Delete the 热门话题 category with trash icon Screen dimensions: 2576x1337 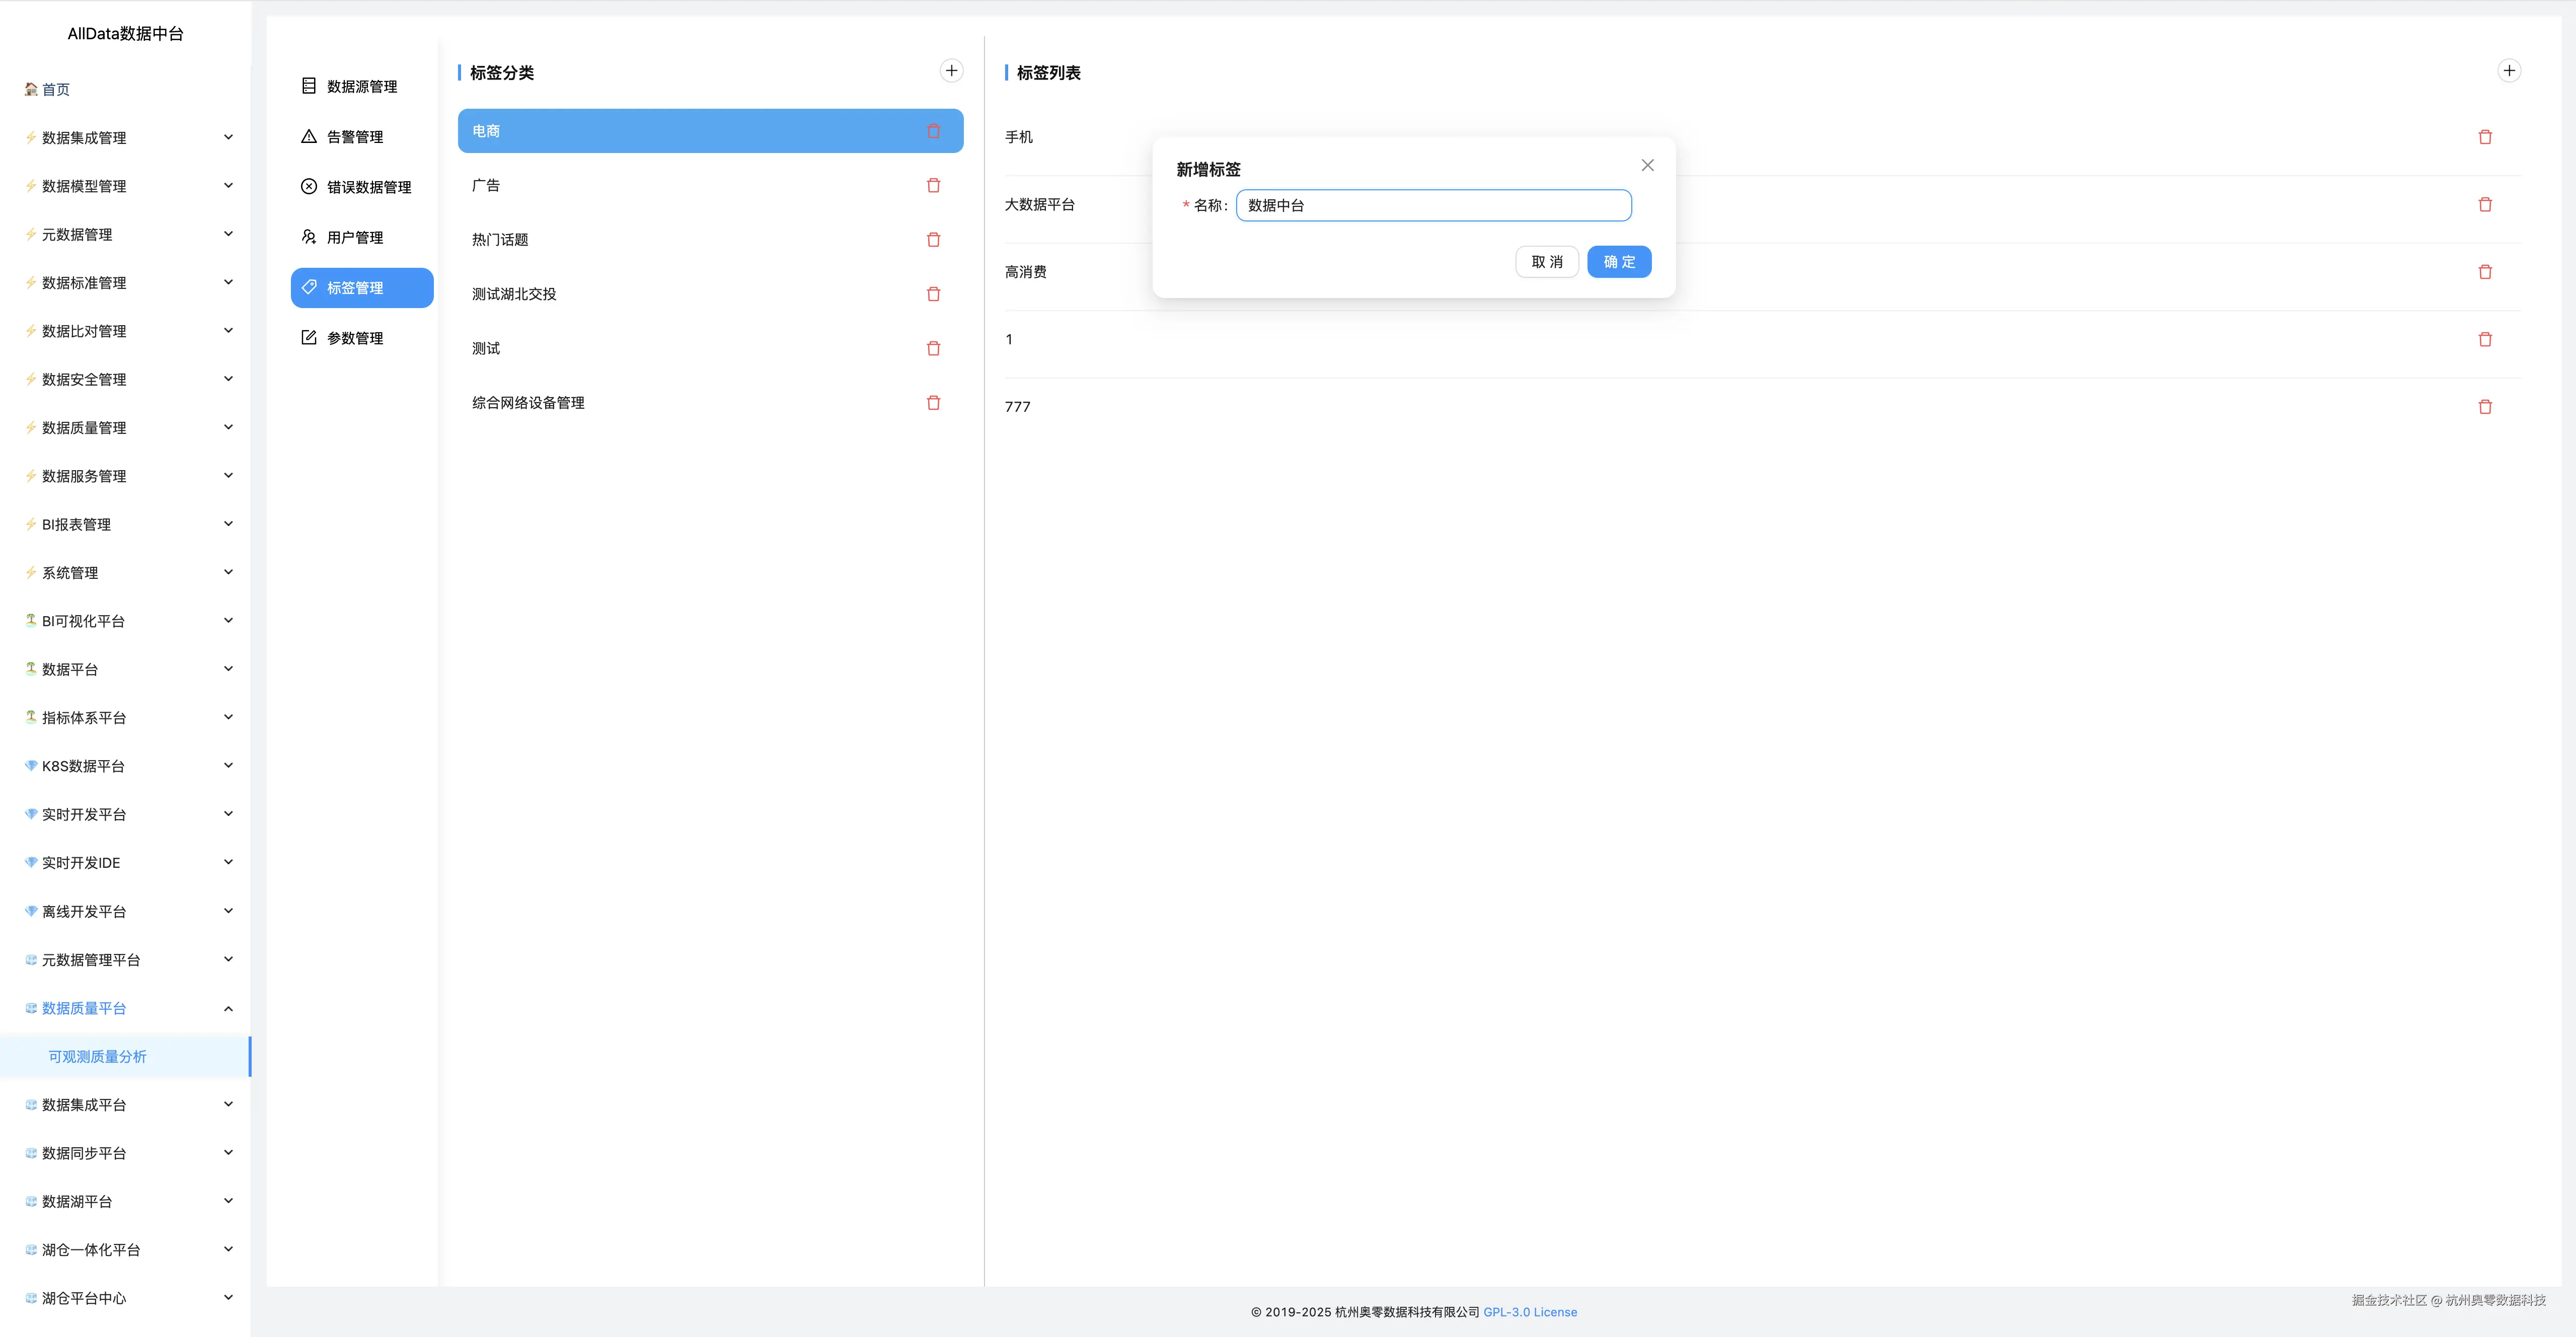(933, 240)
